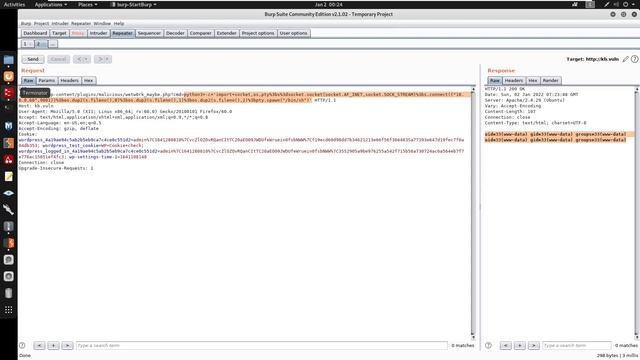Switch to the Dashboard tab
Viewport: 640px width, 360px height.
tap(35, 33)
